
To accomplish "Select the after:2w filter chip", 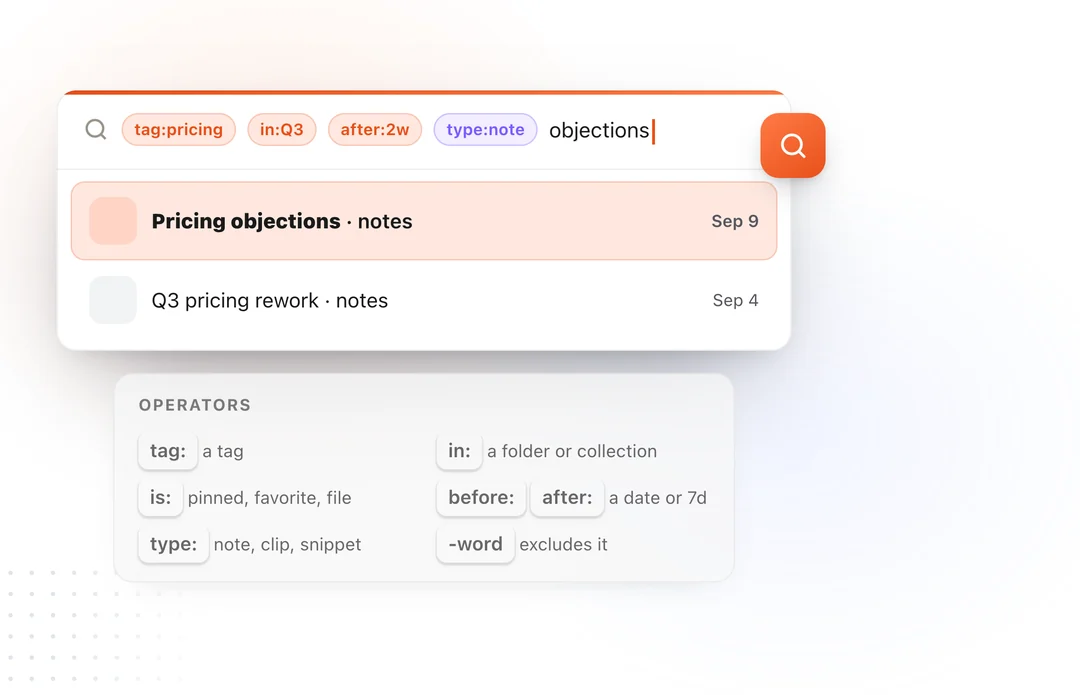I will click(375, 129).
